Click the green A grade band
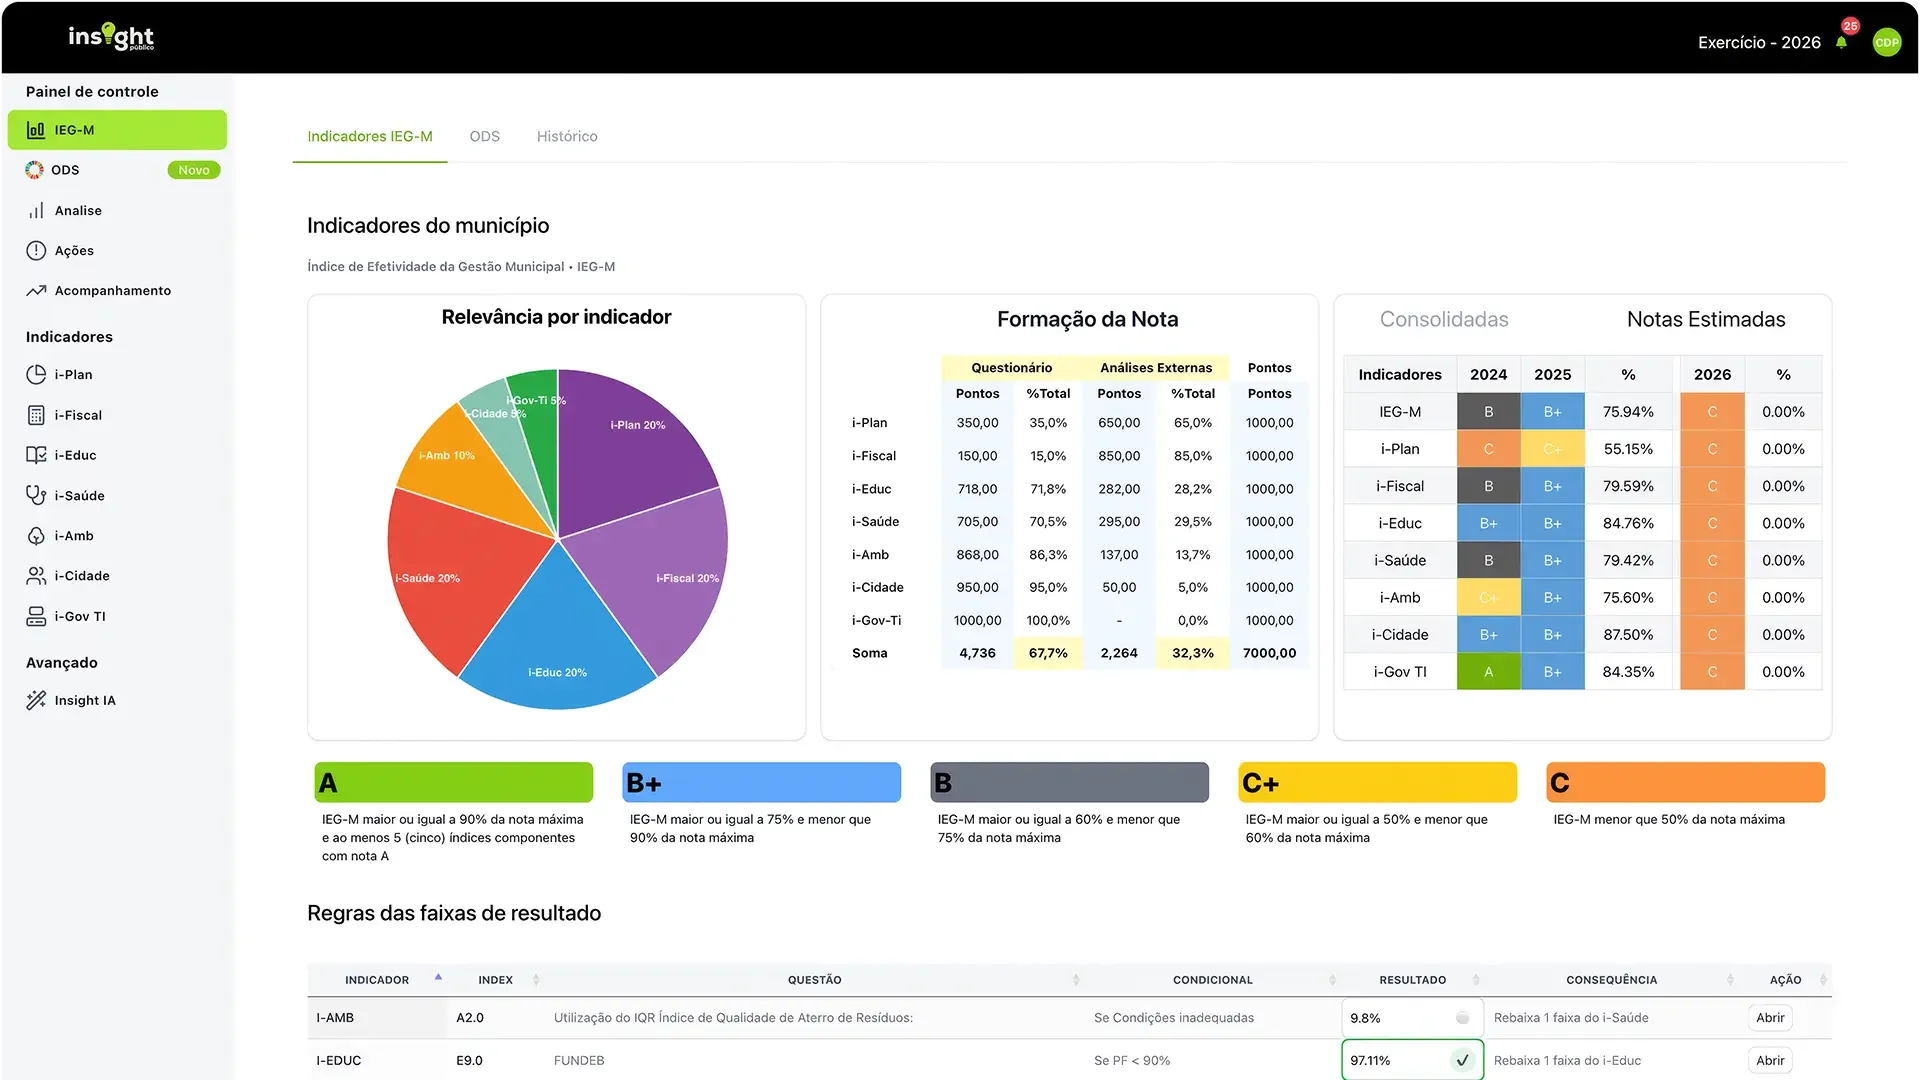This screenshot has height=1080, width=1920. [x=453, y=782]
